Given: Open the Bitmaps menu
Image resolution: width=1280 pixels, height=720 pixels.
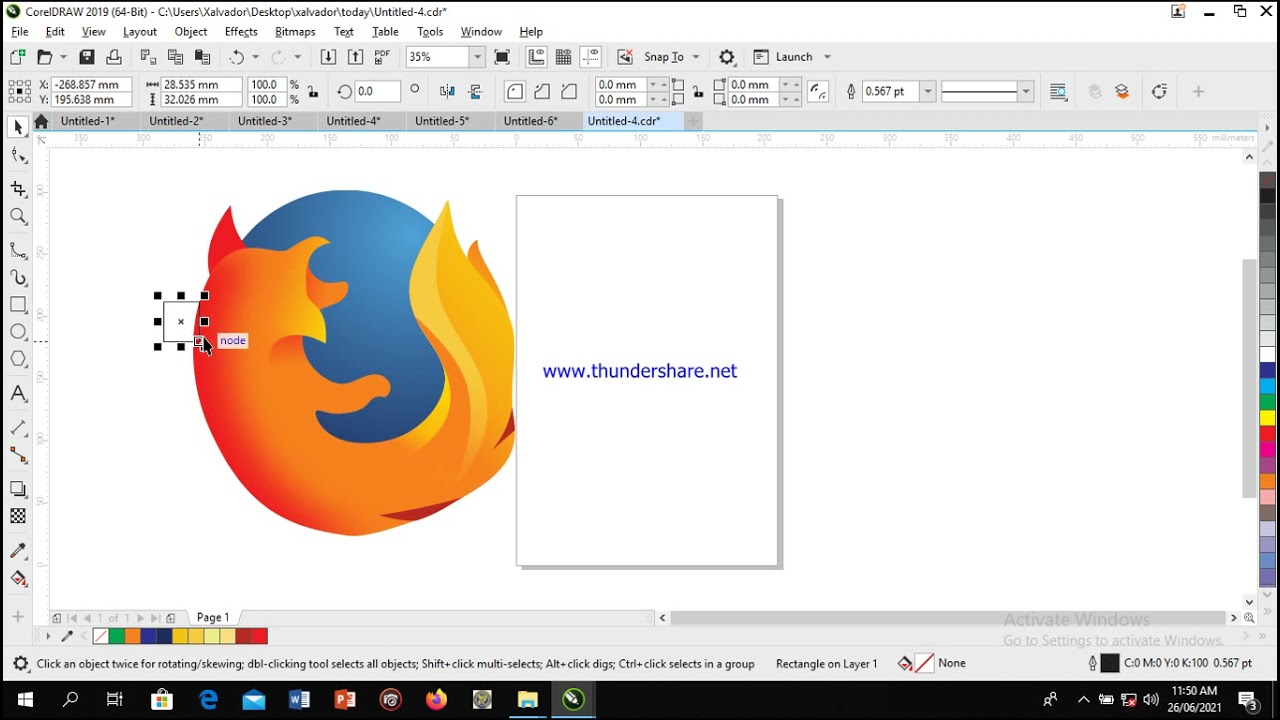Looking at the screenshot, I should point(295,32).
